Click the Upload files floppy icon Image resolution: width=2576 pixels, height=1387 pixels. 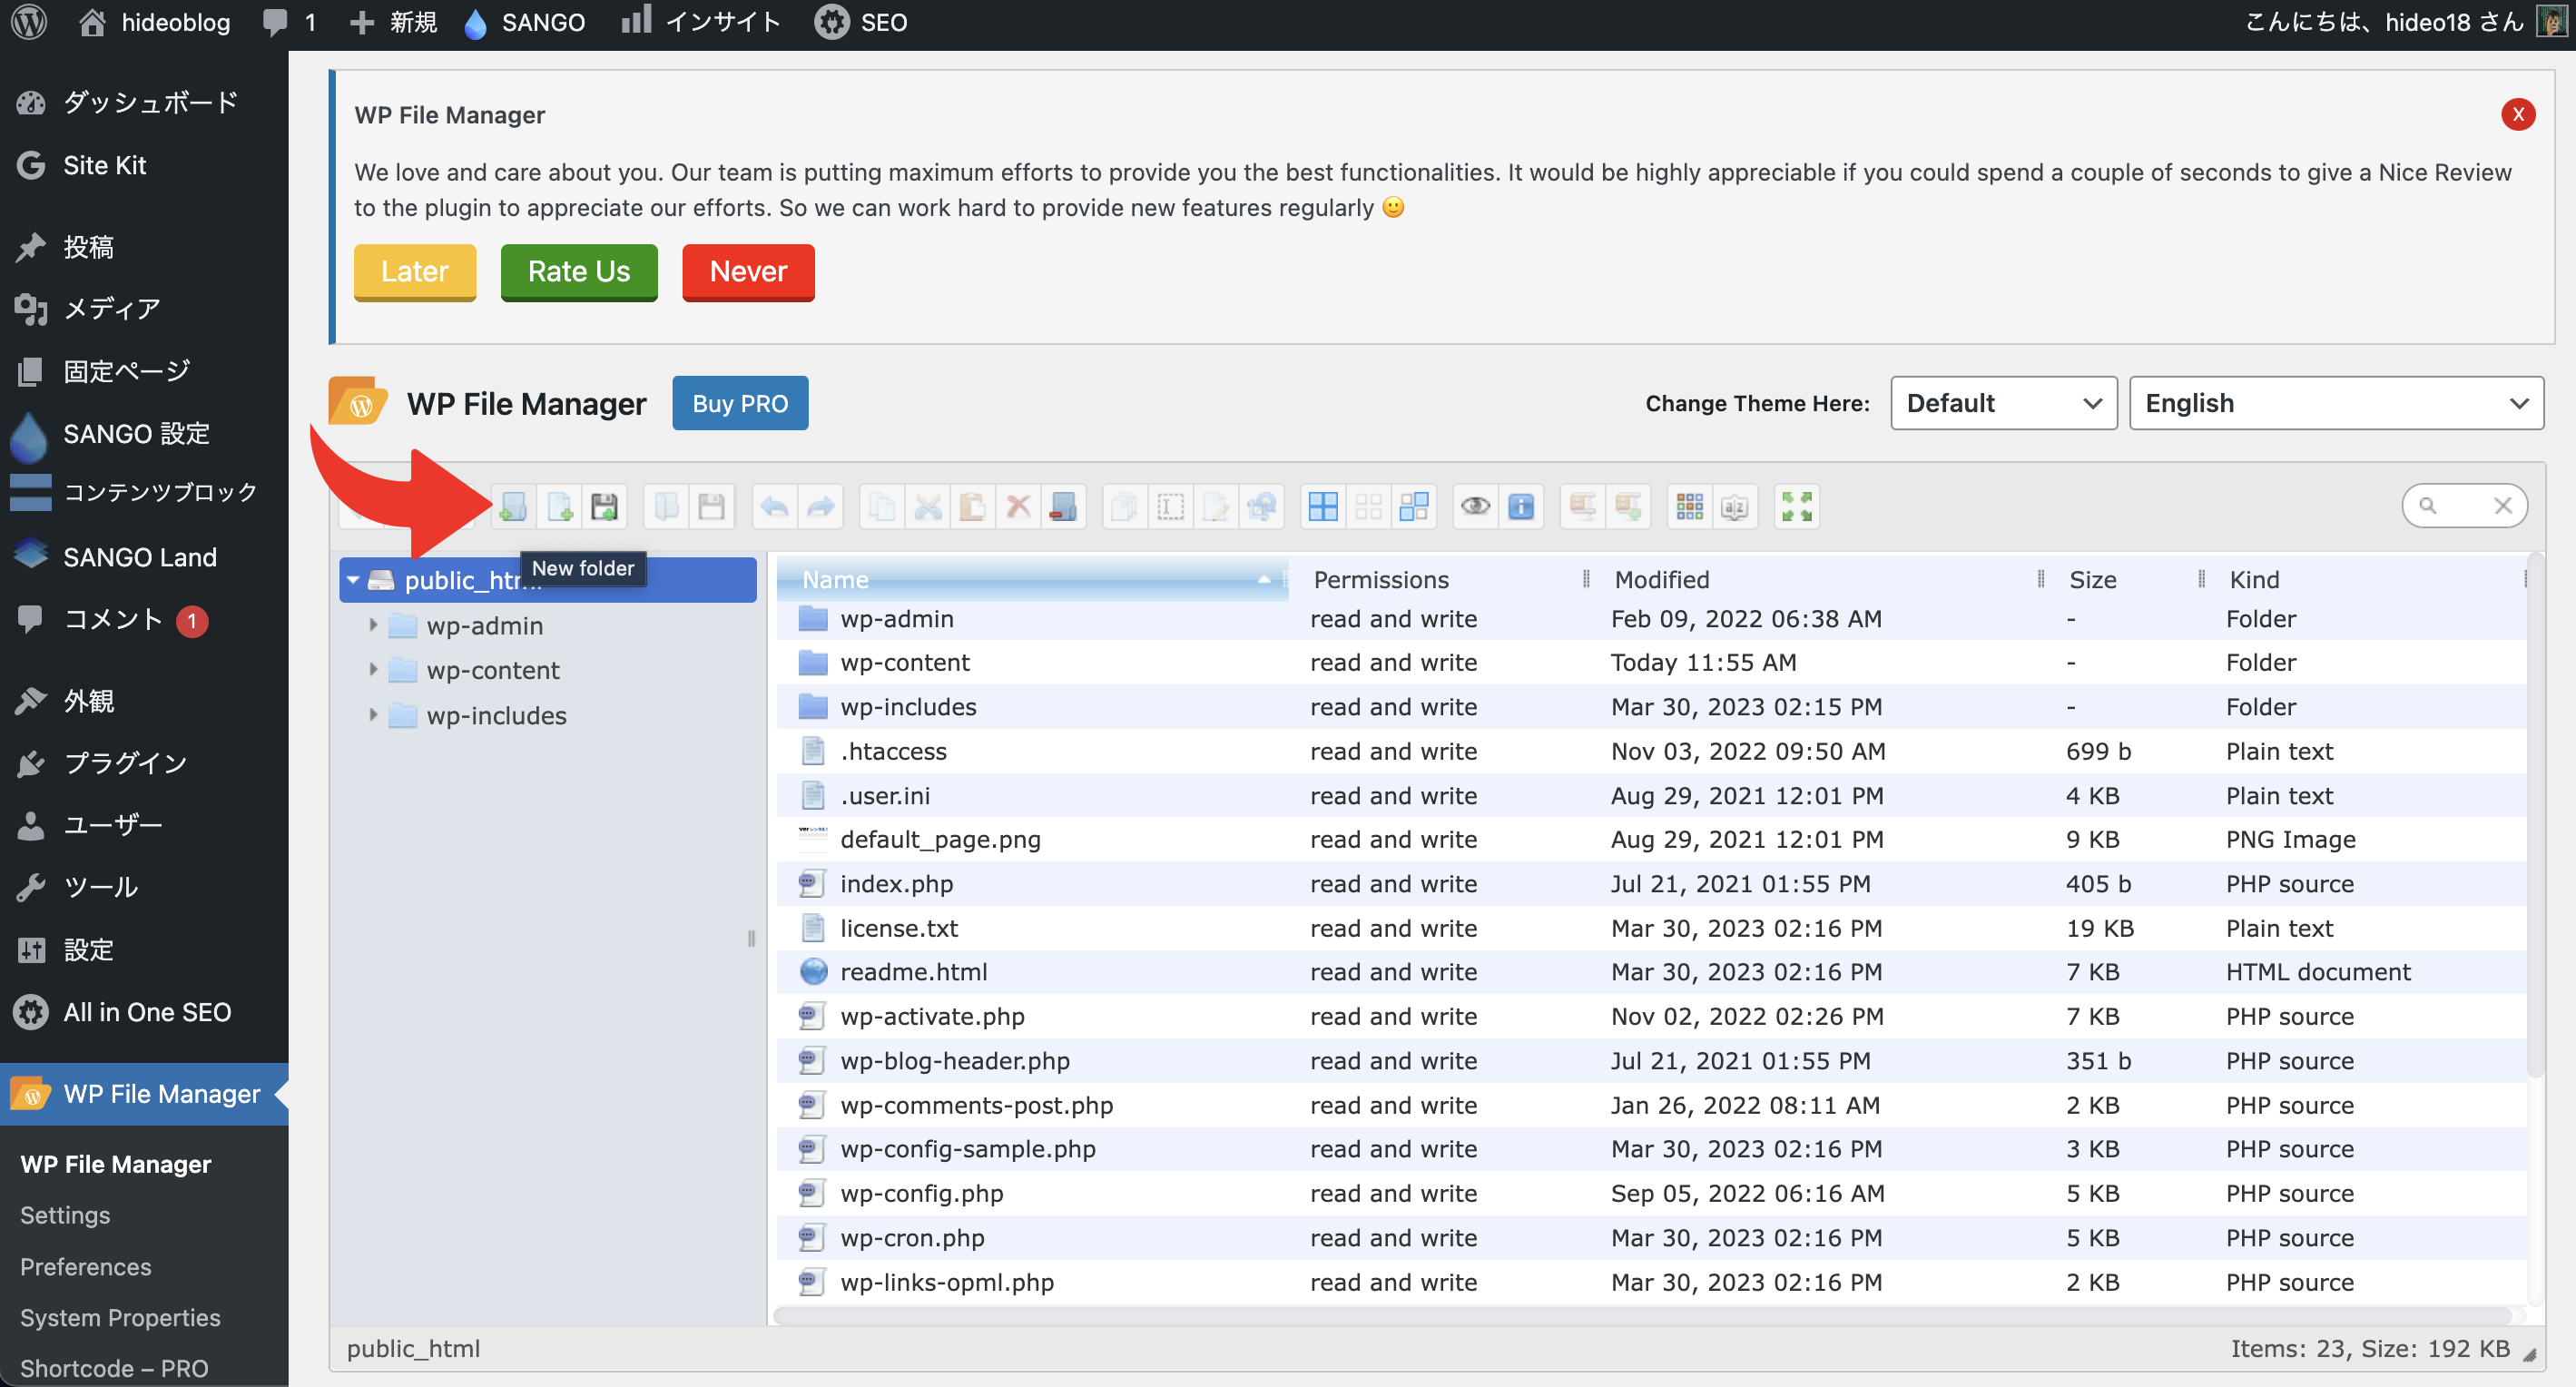pos(605,507)
